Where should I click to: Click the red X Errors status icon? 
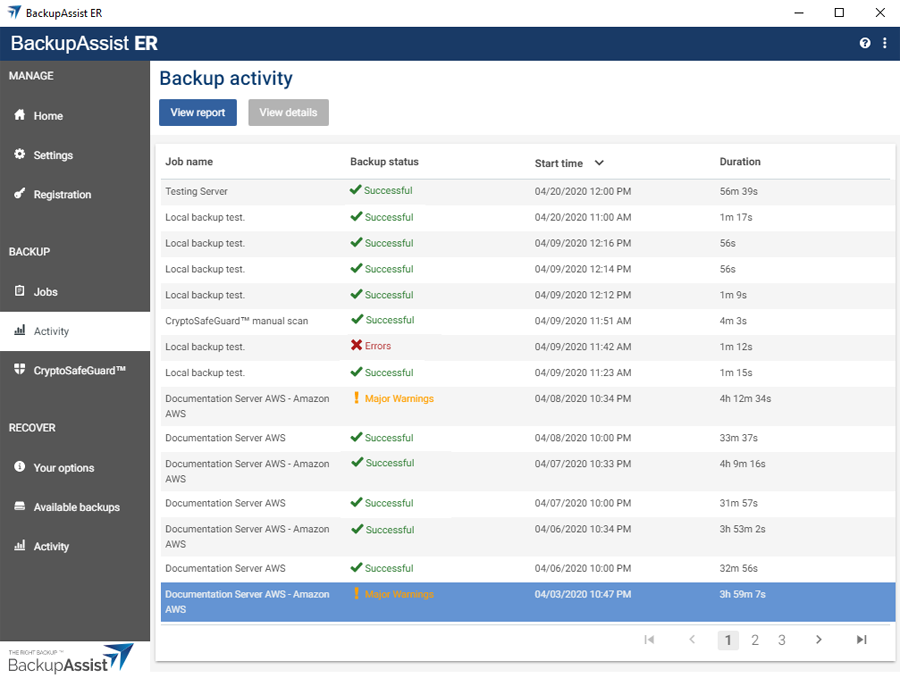click(x=356, y=345)
